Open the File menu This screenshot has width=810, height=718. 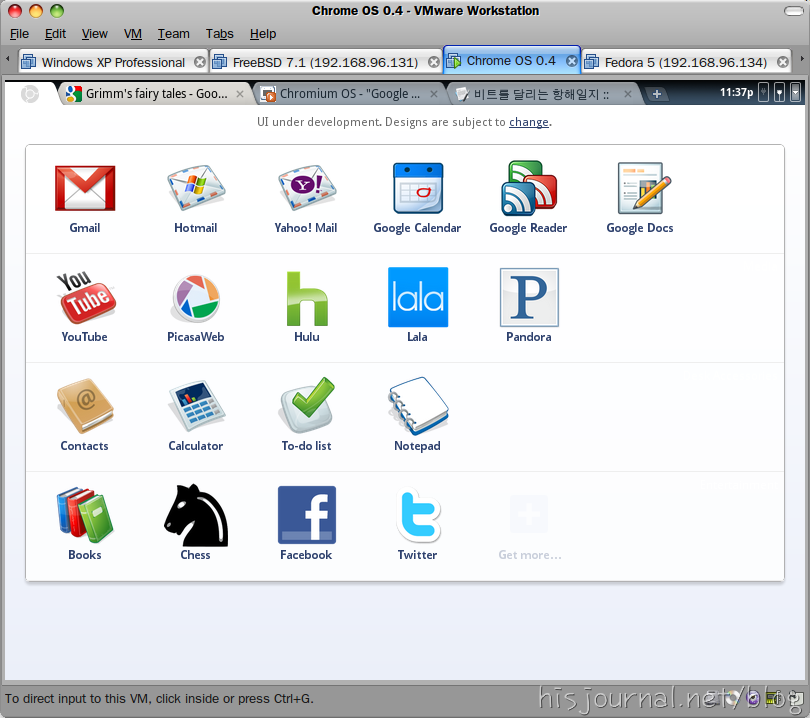(x=19, y=34)
